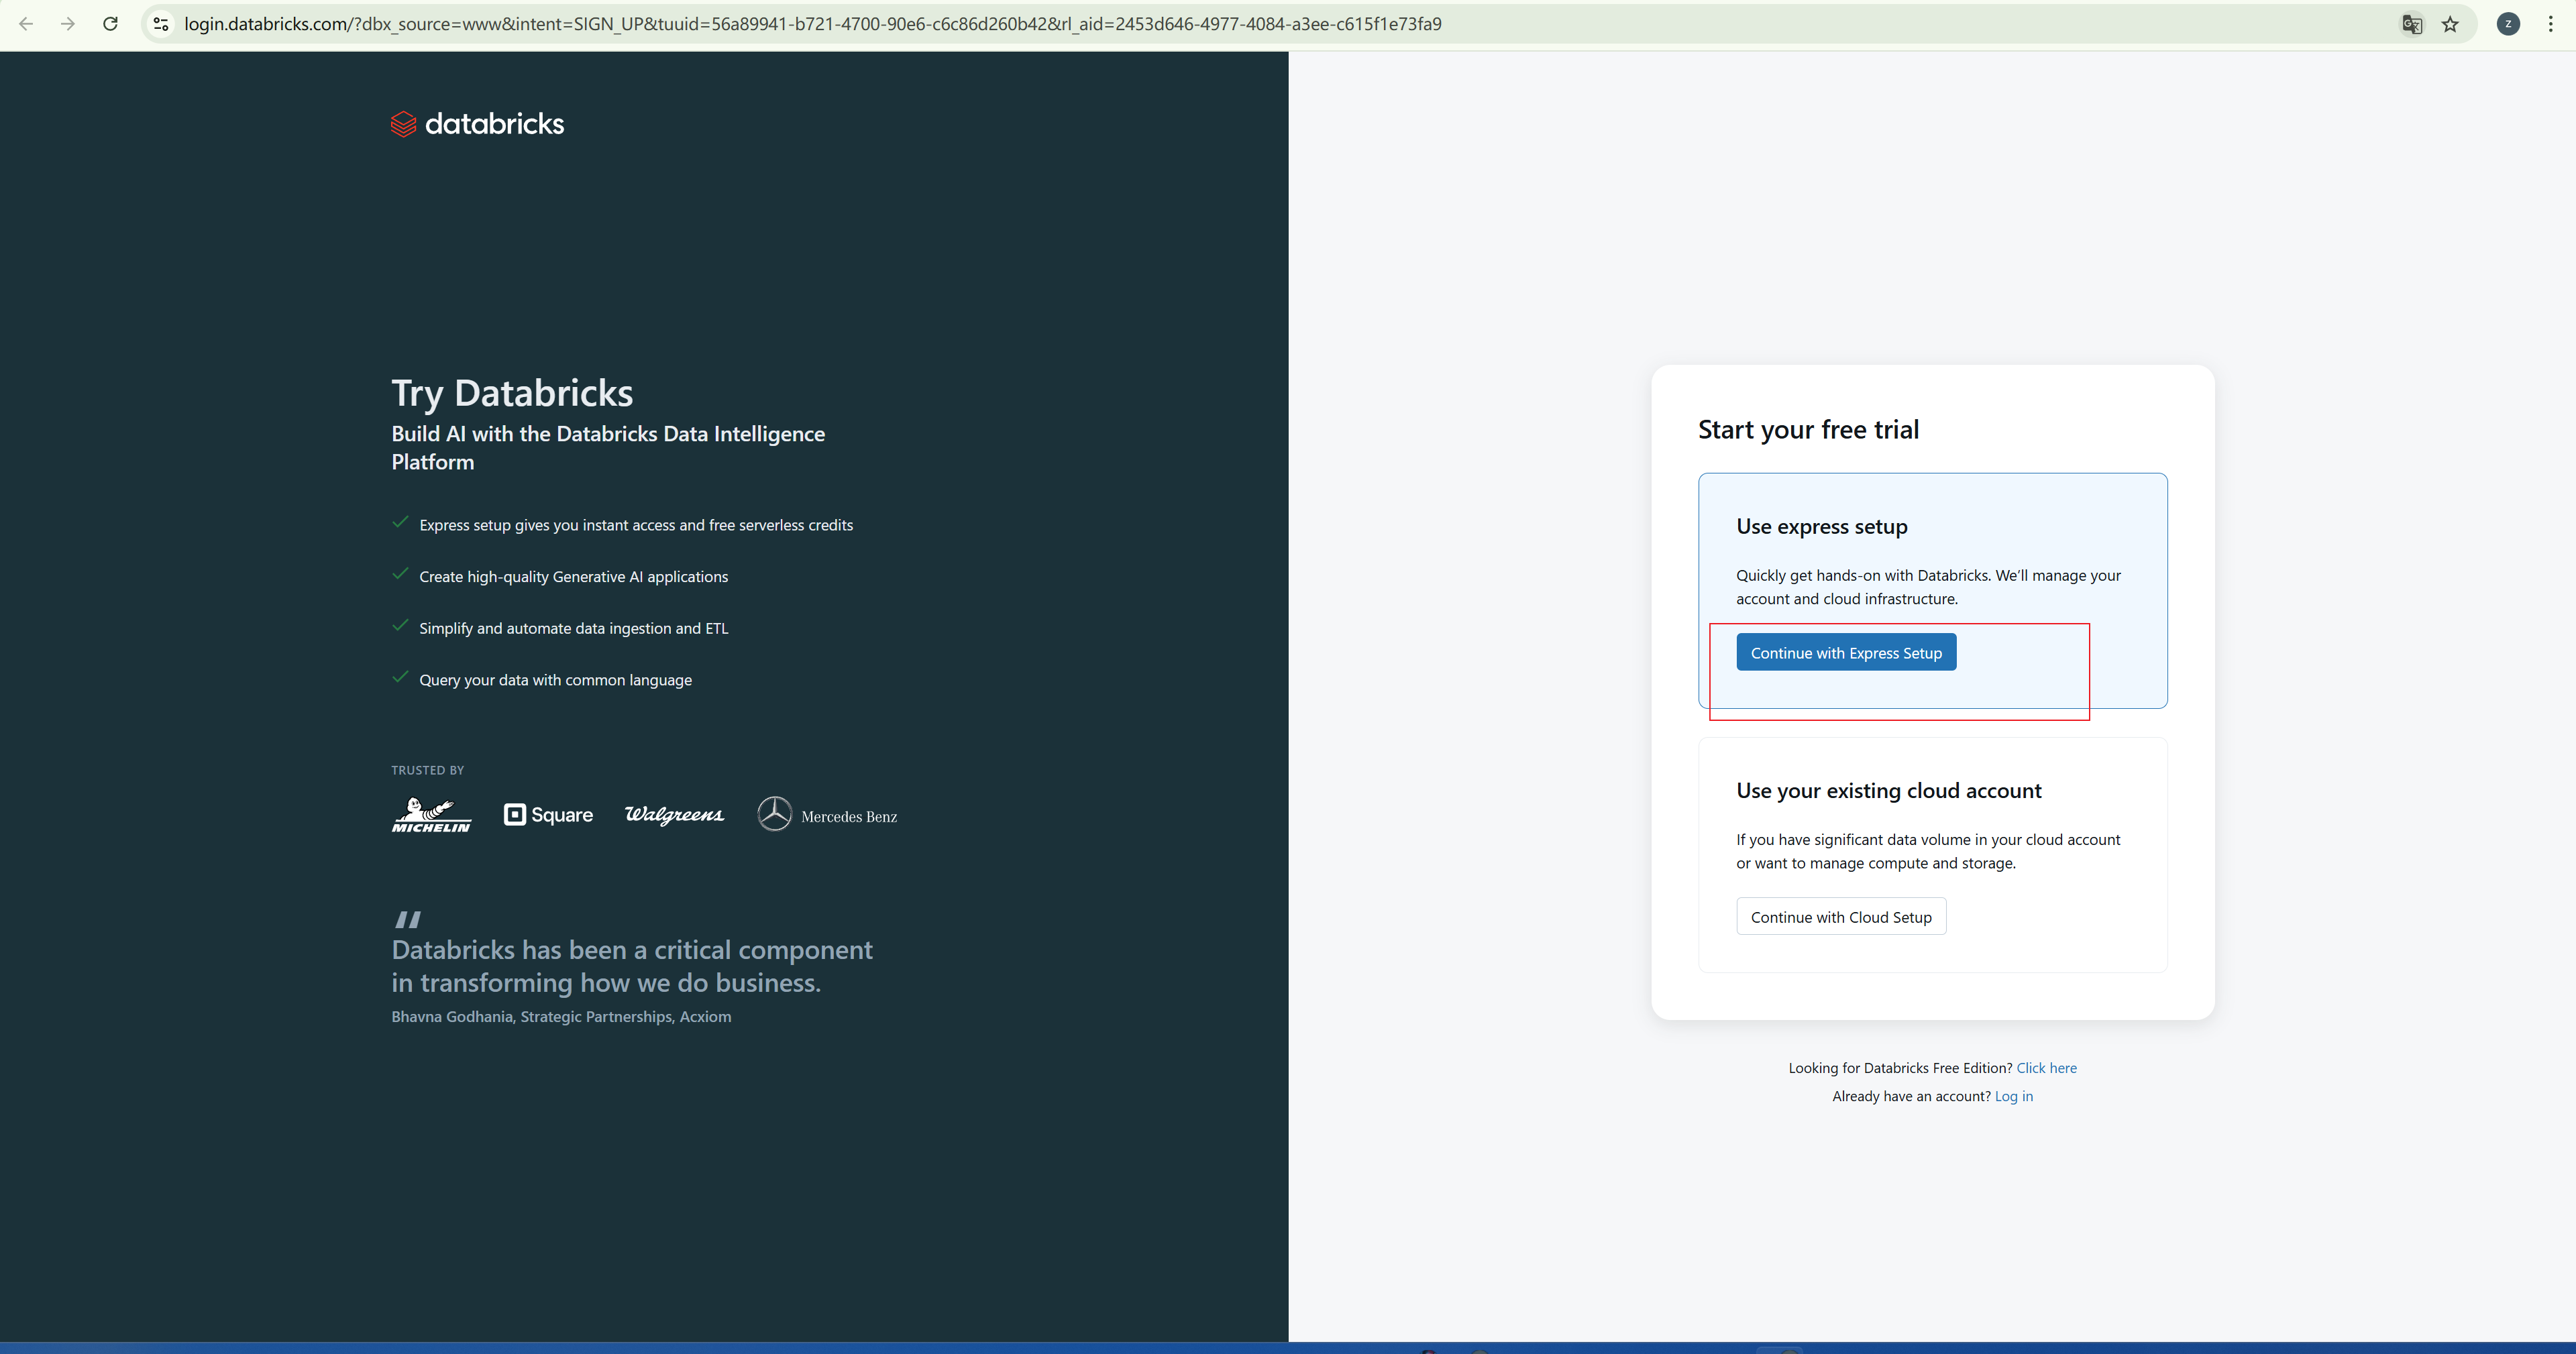Click the 'Quickly get hands-on with Databricks' description
The height and width of the screenshot is (1354, 2576).
[x=1928, y=587]
